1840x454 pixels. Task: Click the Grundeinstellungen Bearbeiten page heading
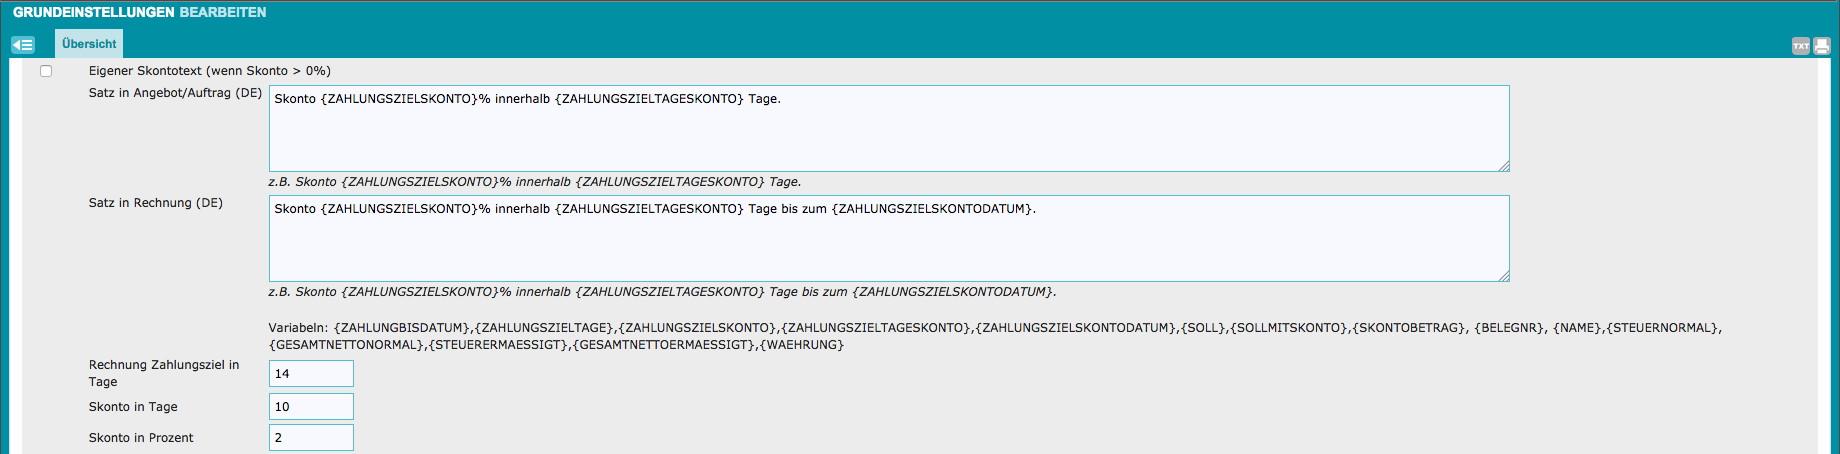pyautogui.click(x=139, y=13)
